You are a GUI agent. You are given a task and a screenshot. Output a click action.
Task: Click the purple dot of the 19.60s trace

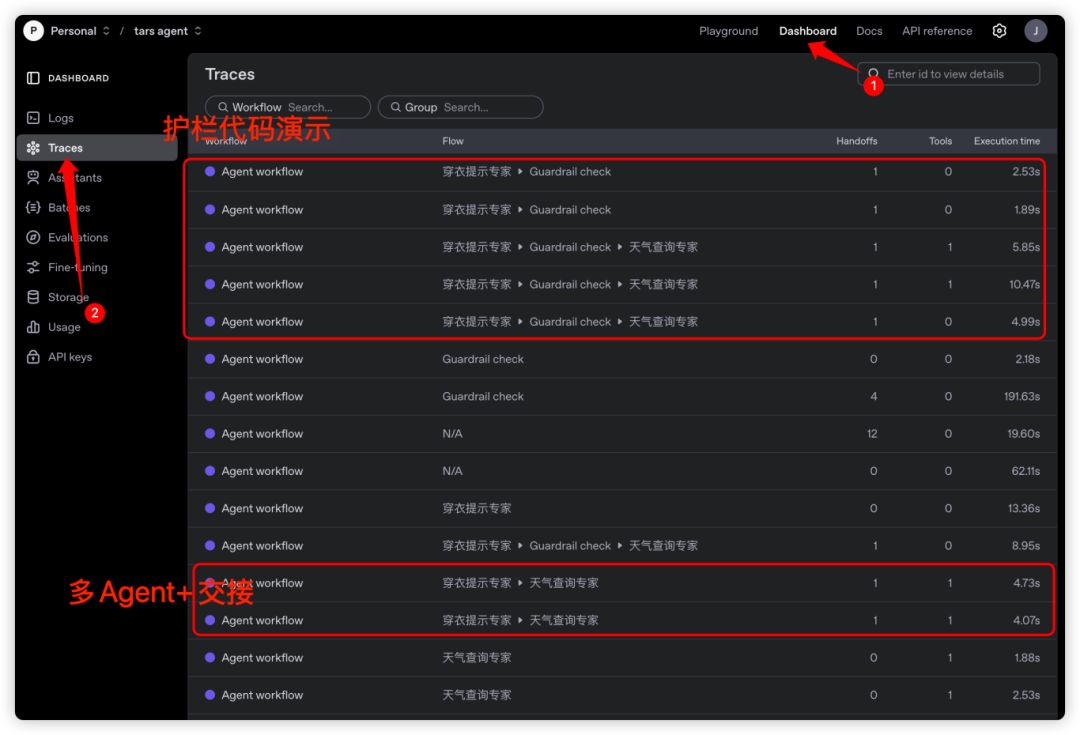click(210, 433)
